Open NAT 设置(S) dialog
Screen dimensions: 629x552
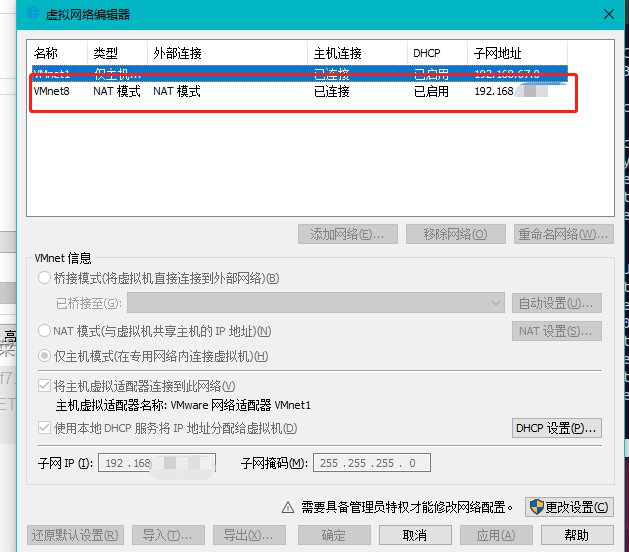pyautogui.click(x=556, y=331)
